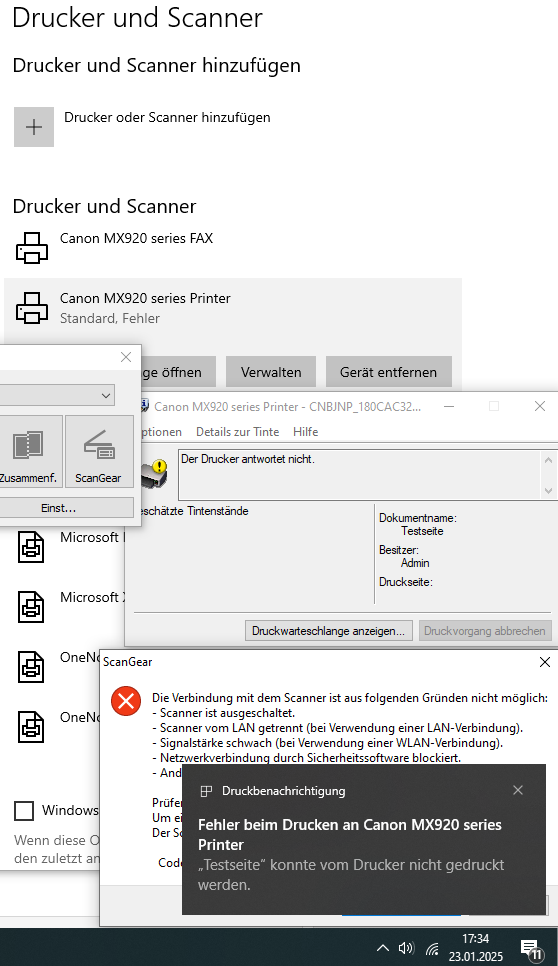The width and height of the screenshot is (558, 966).
Task: Click 'Netzwerkverbindung durch Sicherheitssoftware blockiert' line
Action: [307, 757]
